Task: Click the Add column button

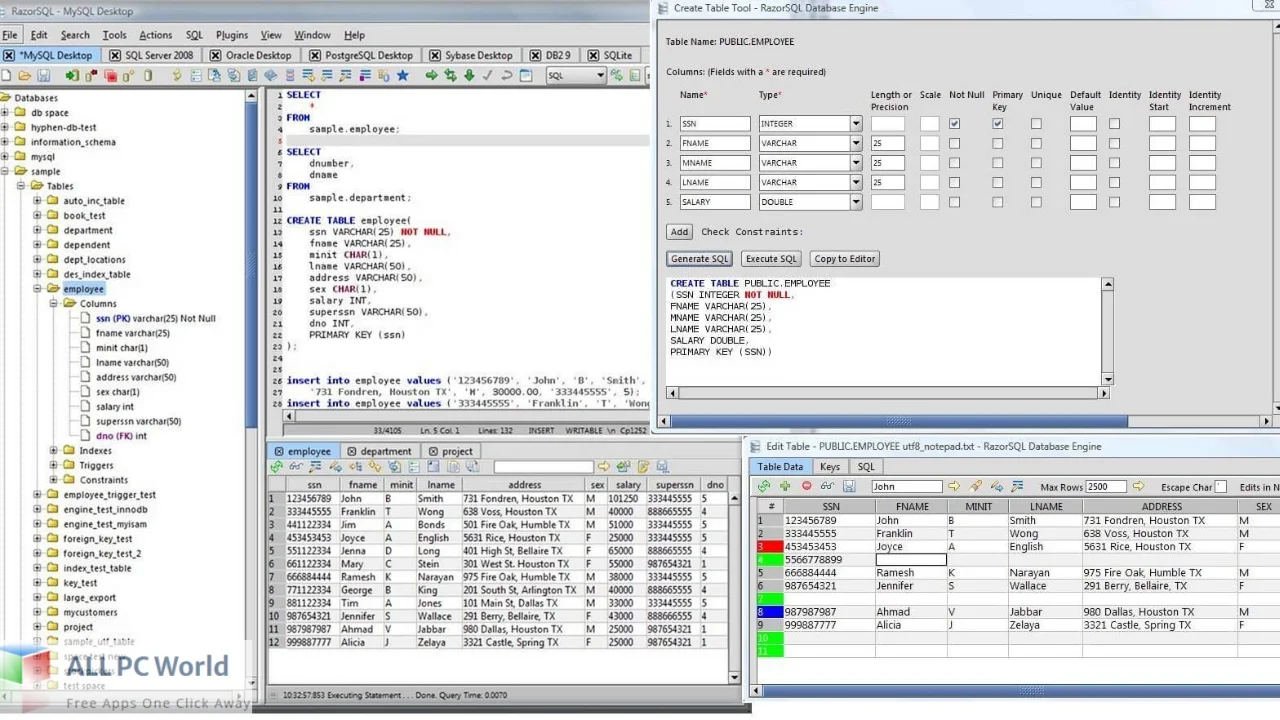Action: (x=679, y=232)
